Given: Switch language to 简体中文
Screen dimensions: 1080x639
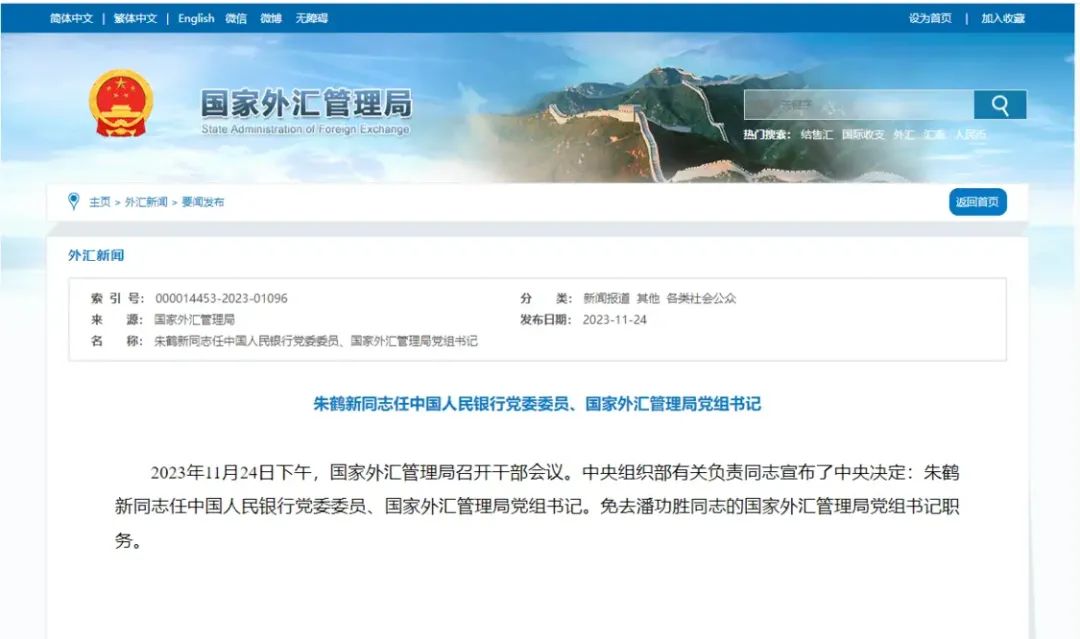Looking at the screenshot, I should [71, 19].
